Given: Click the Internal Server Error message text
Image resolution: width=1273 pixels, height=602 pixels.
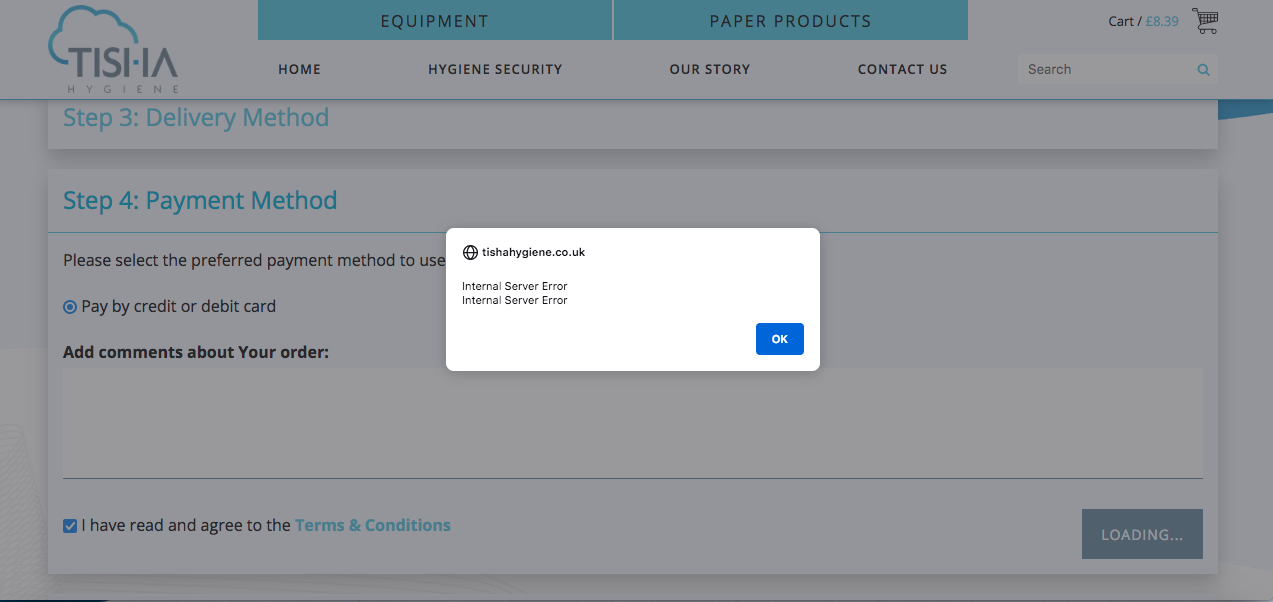Looking at the screenshot, I should pos(514,293).
